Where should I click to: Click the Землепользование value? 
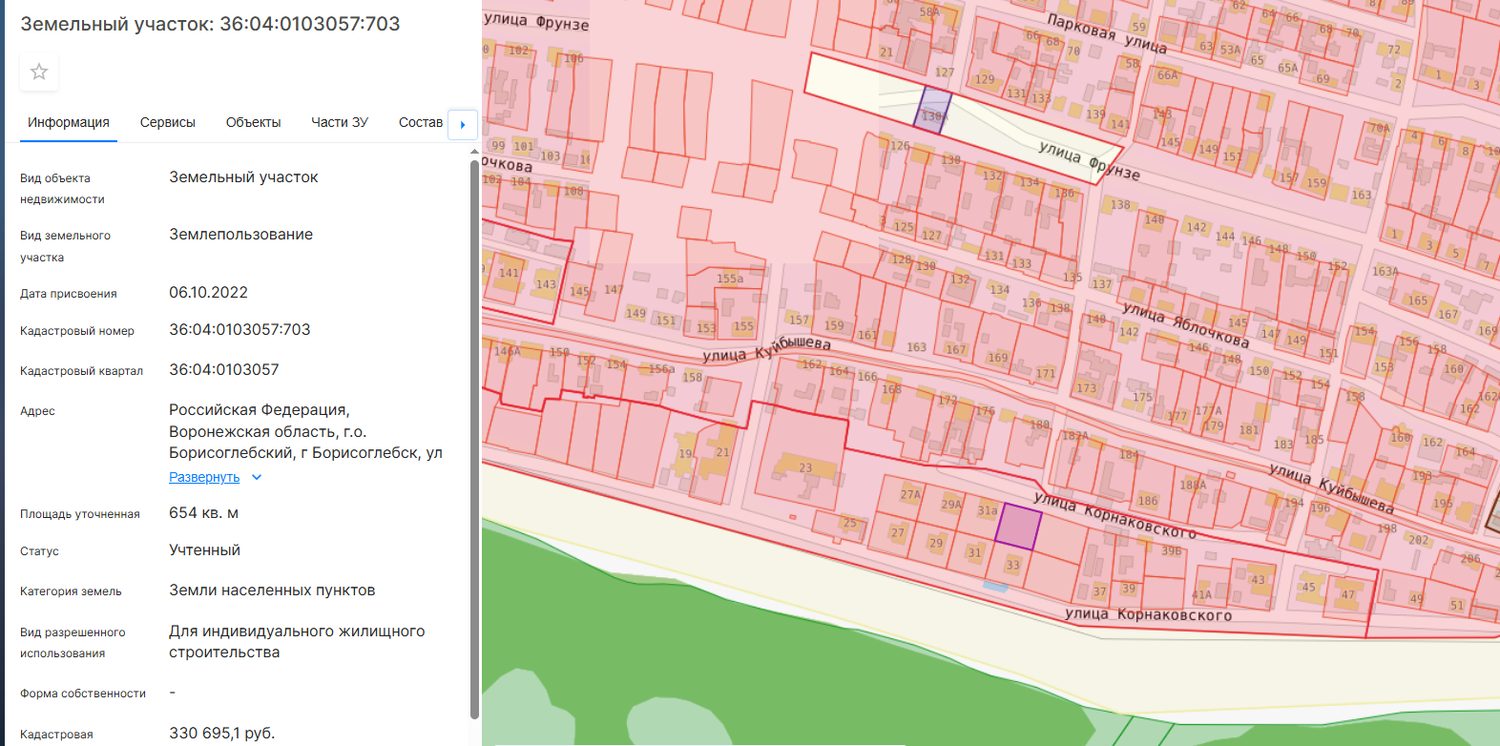tap(241, 234)
